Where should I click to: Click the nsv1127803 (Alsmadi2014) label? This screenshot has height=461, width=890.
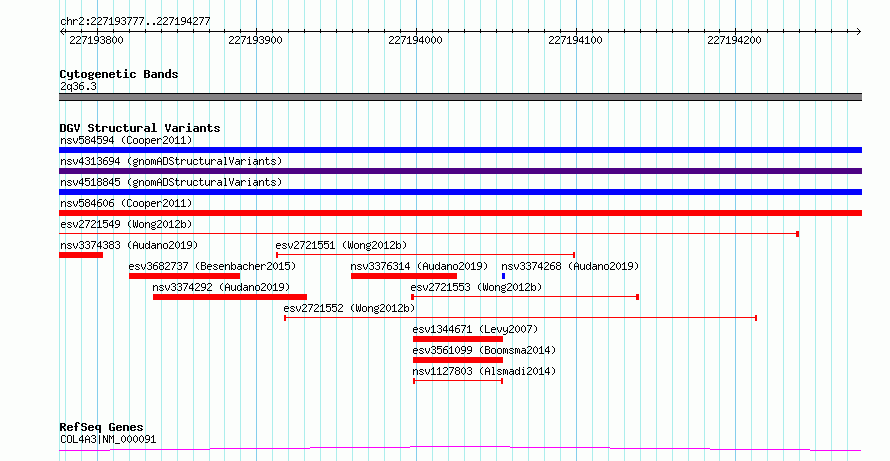tap(484, 371)
